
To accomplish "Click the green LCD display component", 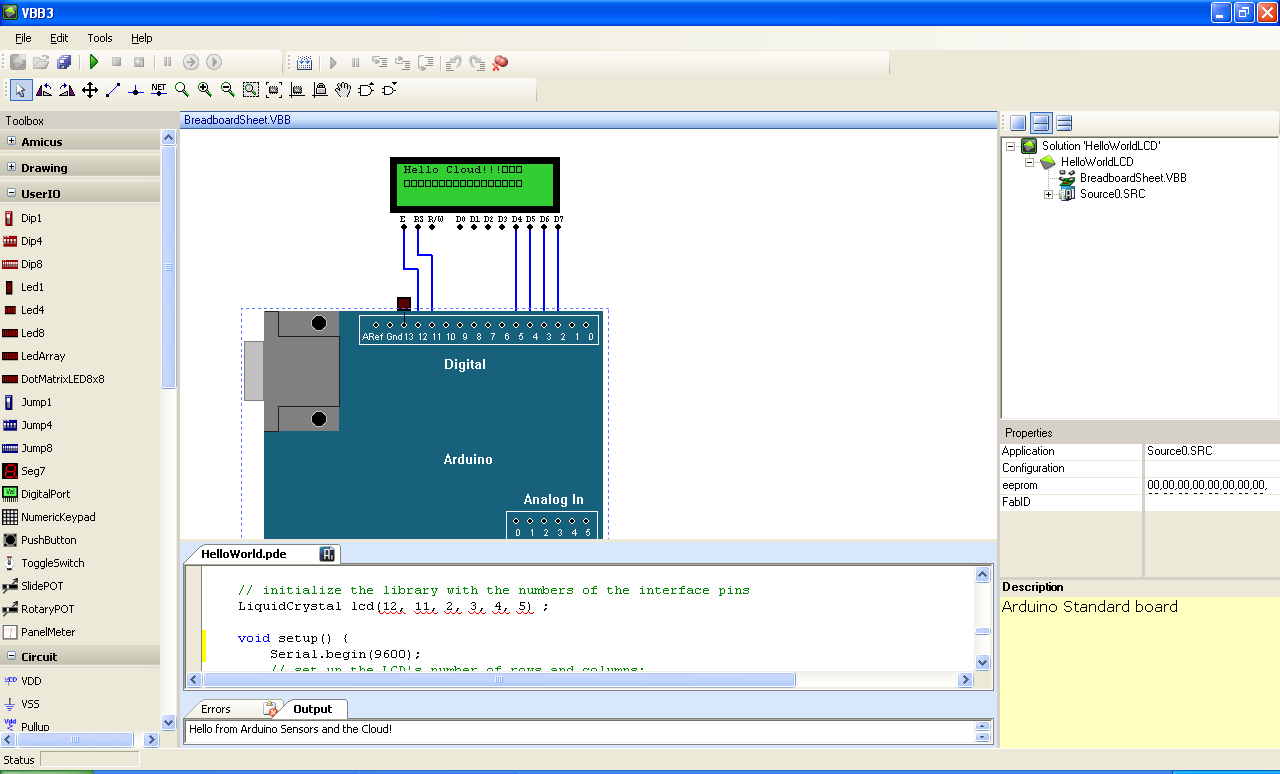I will [x=475, y=185].
